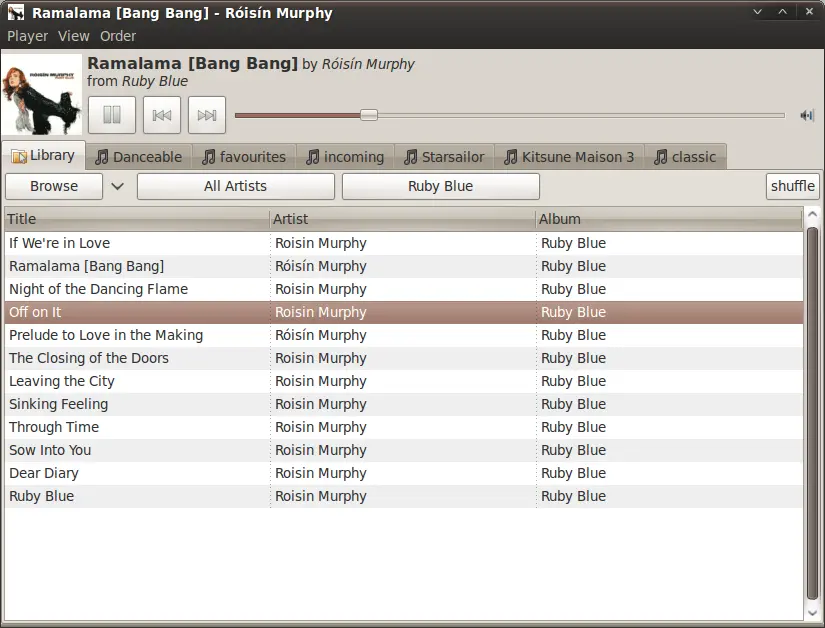Sort the track list by Title column

click(x=136, y=219)
